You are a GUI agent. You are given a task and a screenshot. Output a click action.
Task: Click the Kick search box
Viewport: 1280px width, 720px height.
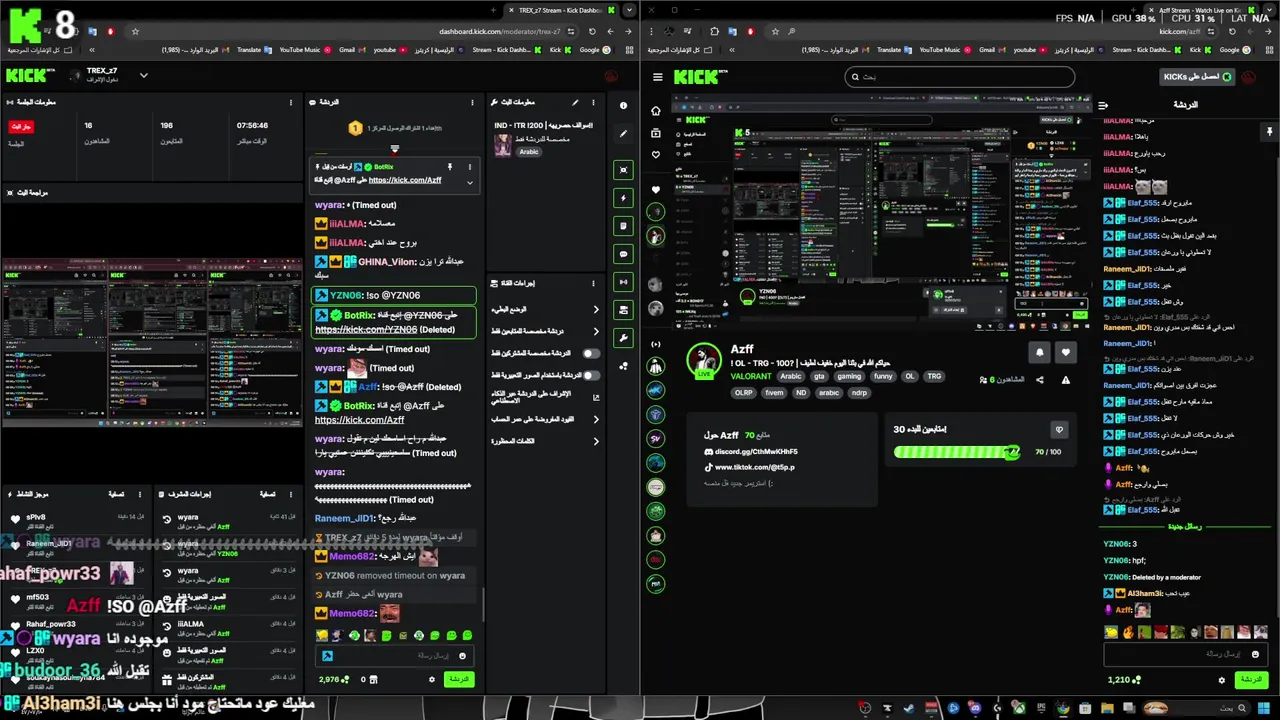[x=960, y=77]
